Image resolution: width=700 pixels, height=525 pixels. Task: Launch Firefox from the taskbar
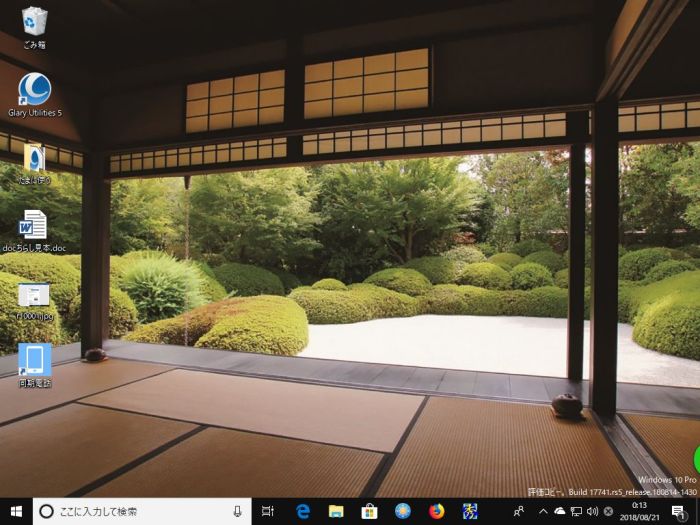pyautogui.click(x=436, y=511)
